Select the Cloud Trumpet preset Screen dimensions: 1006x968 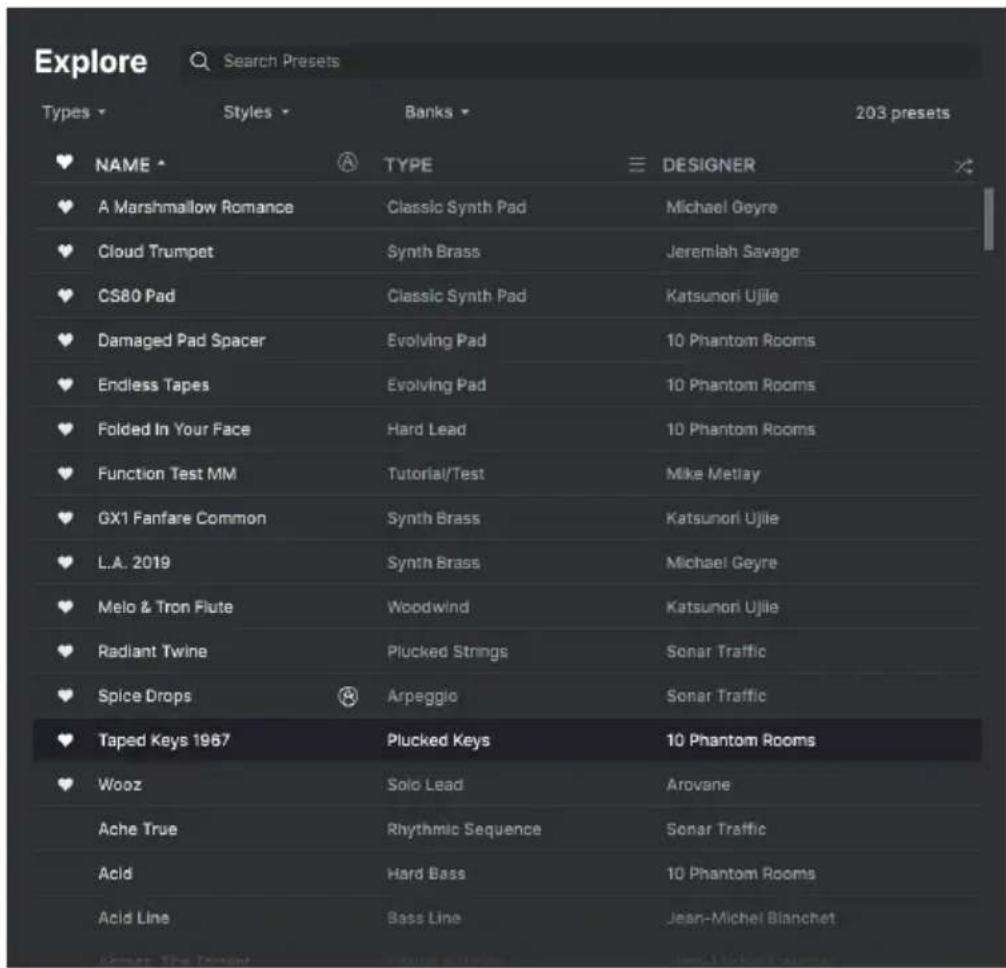[x=155, y=251]
